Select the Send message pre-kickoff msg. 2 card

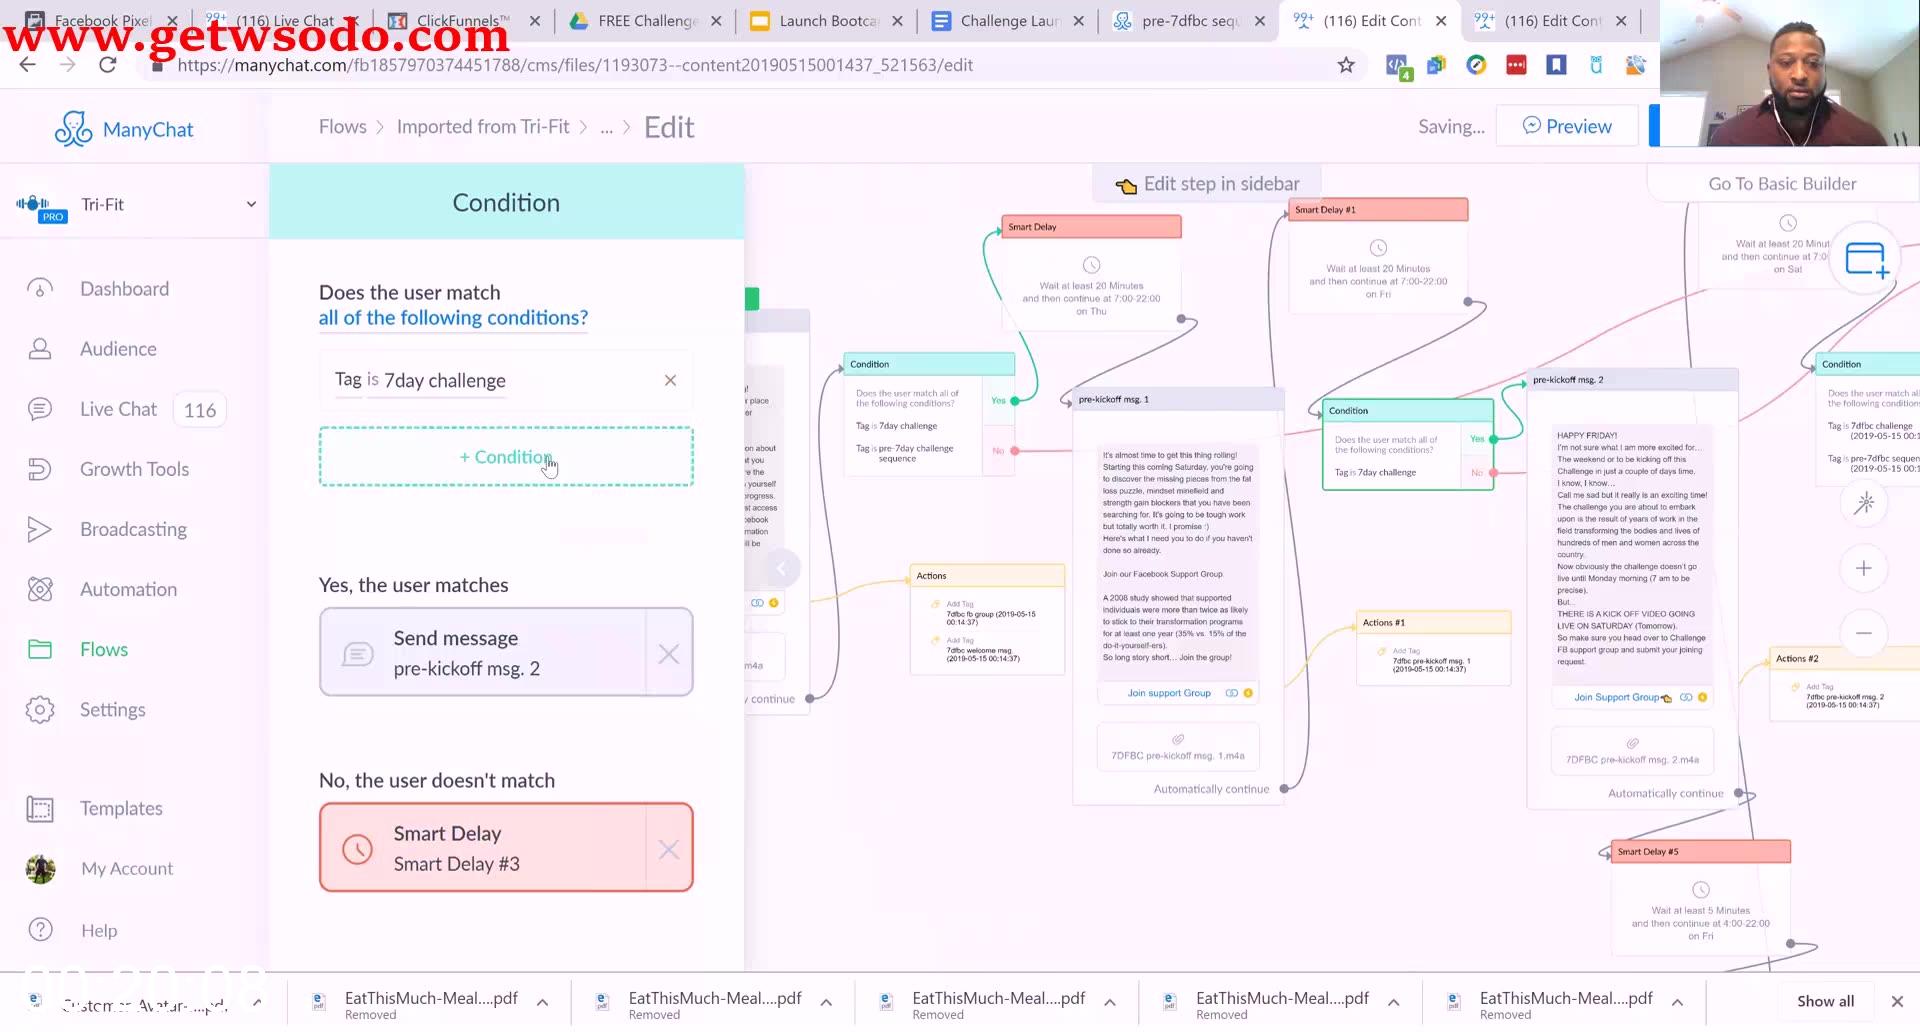coord(482,653)
